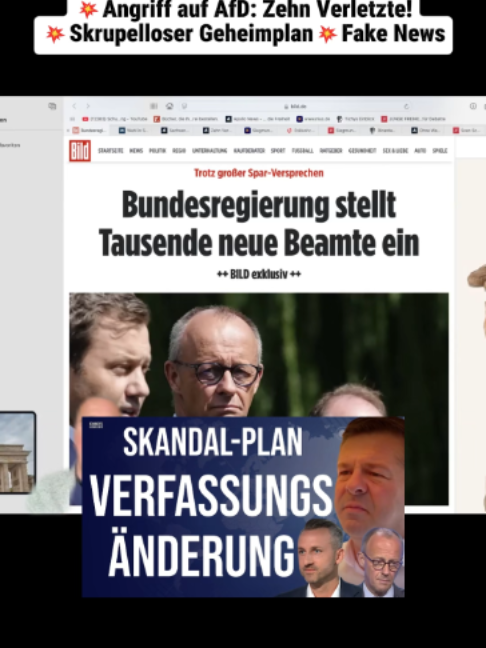Open STARTSEITE in Bild navigation

pyautogui.click(x=110, y=151)
